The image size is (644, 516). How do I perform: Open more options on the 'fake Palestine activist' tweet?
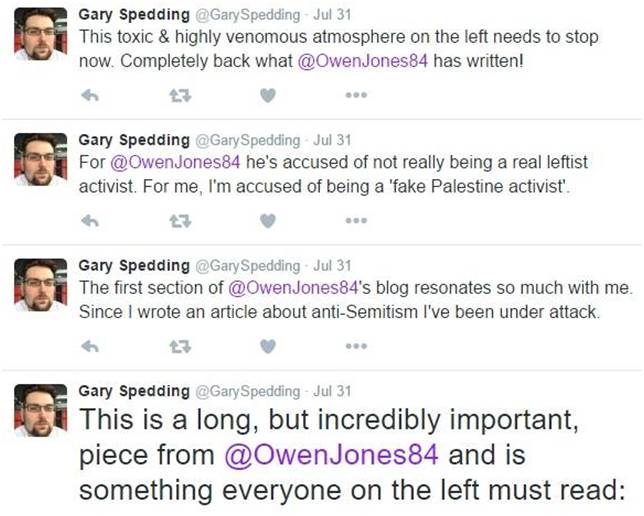tap(356, 221)
